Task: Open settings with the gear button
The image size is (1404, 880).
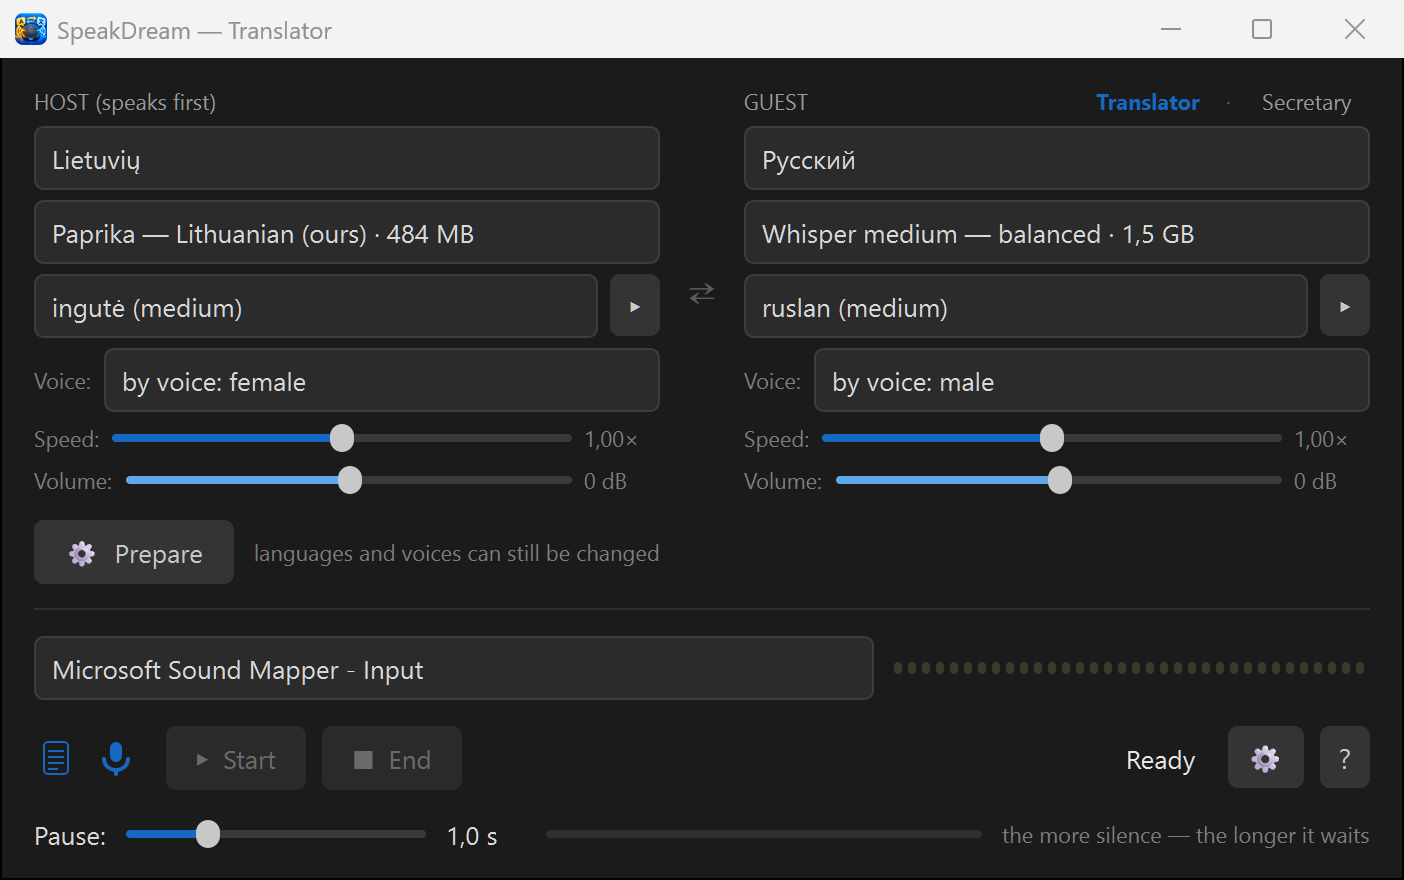Action: [x=1266, y=758]
